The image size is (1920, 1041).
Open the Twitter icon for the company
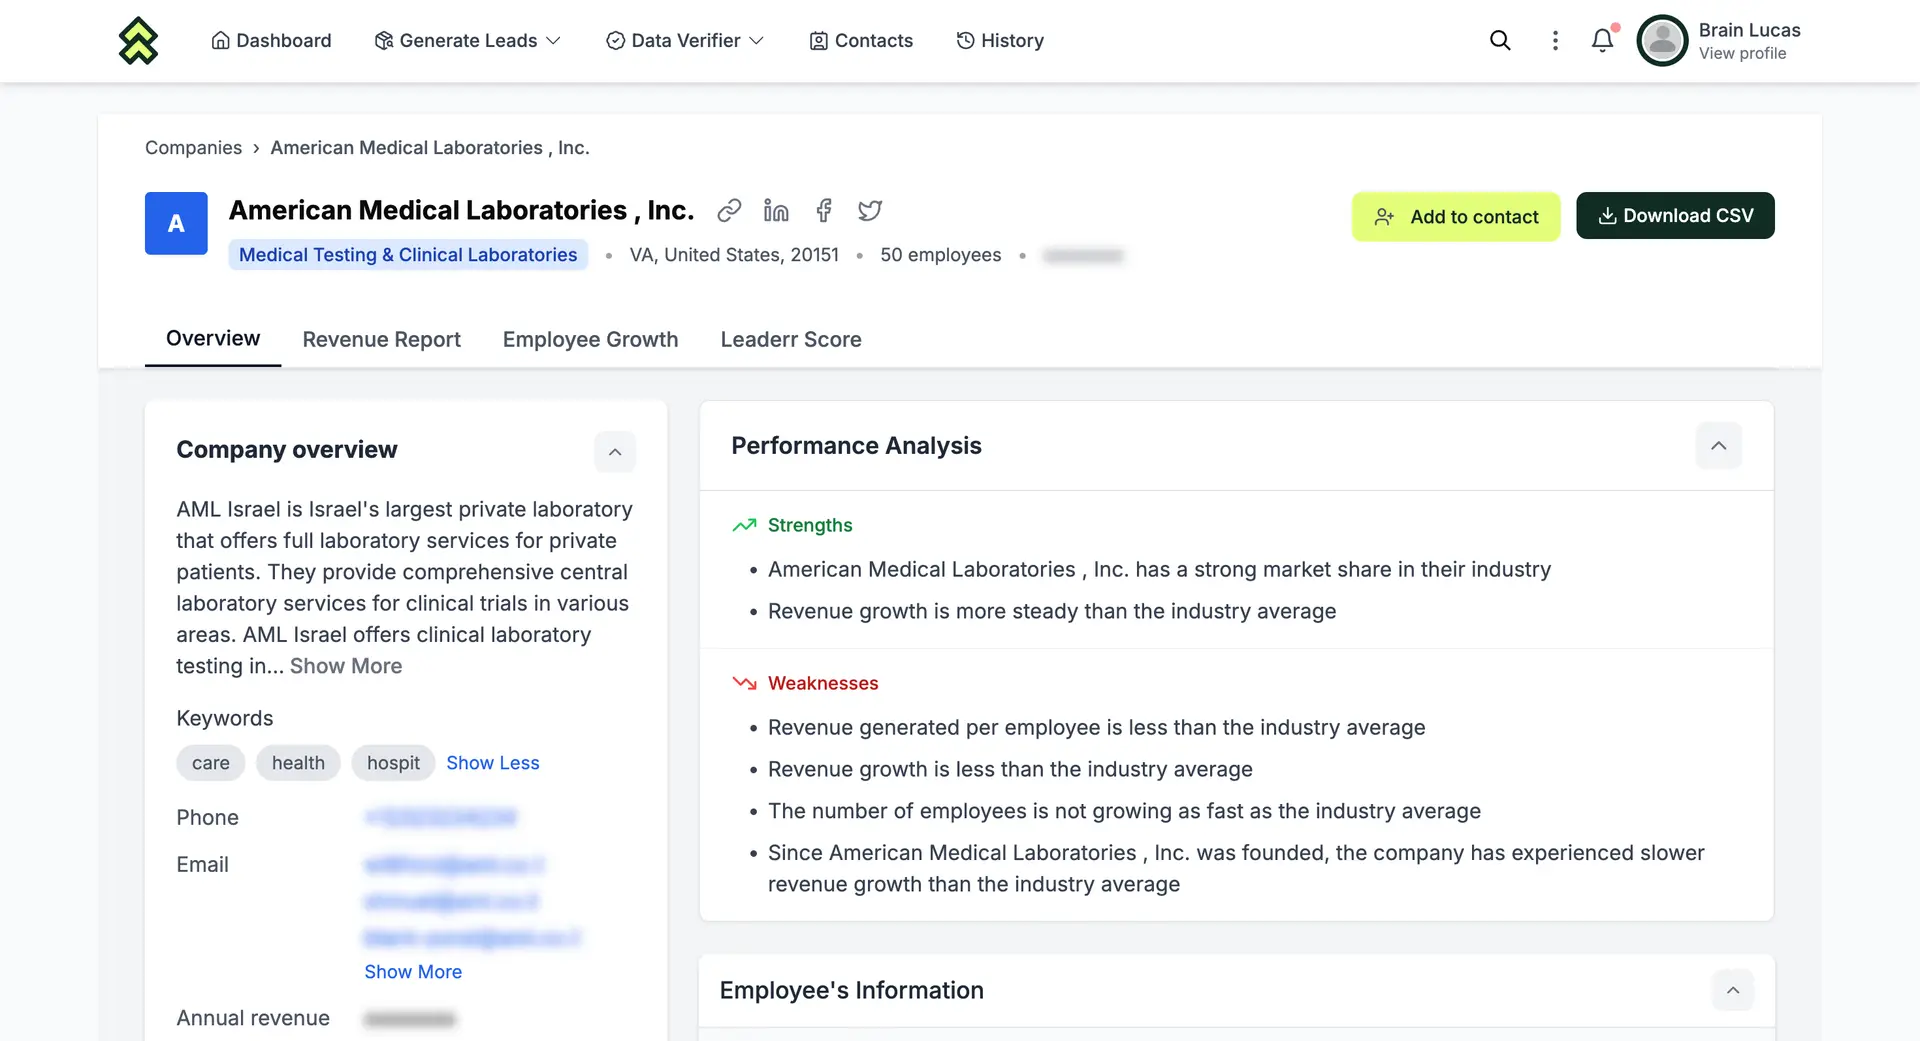869,210
